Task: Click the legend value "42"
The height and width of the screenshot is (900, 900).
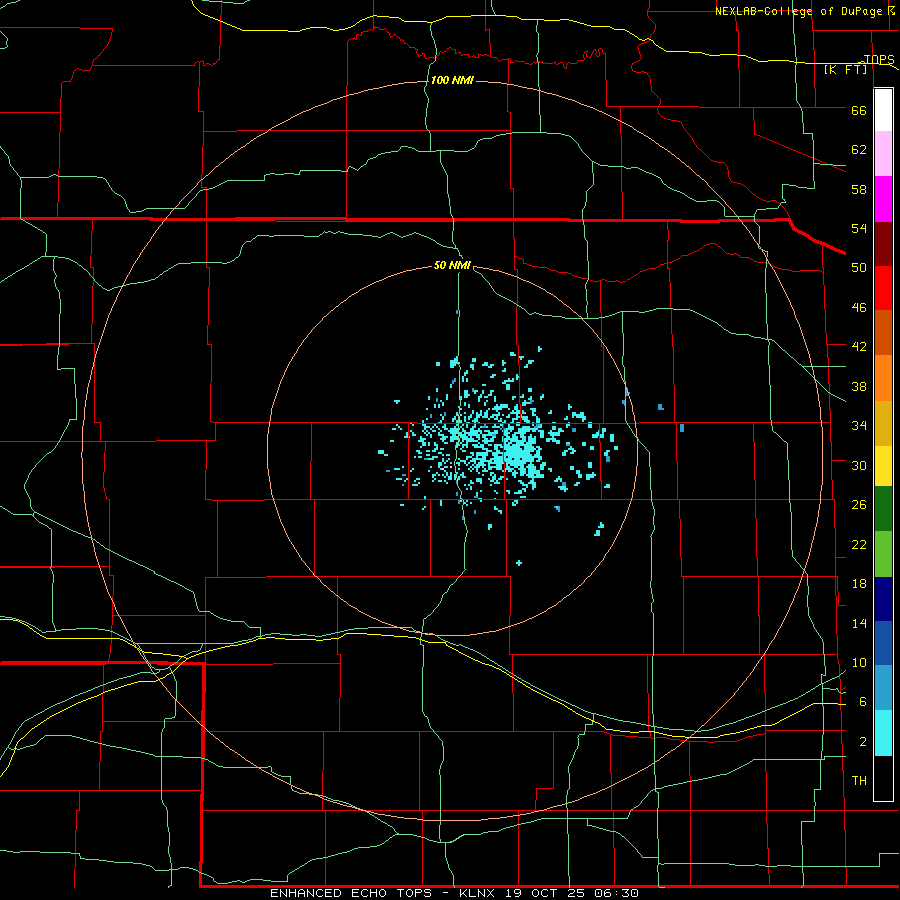Action: pos(859,347)
